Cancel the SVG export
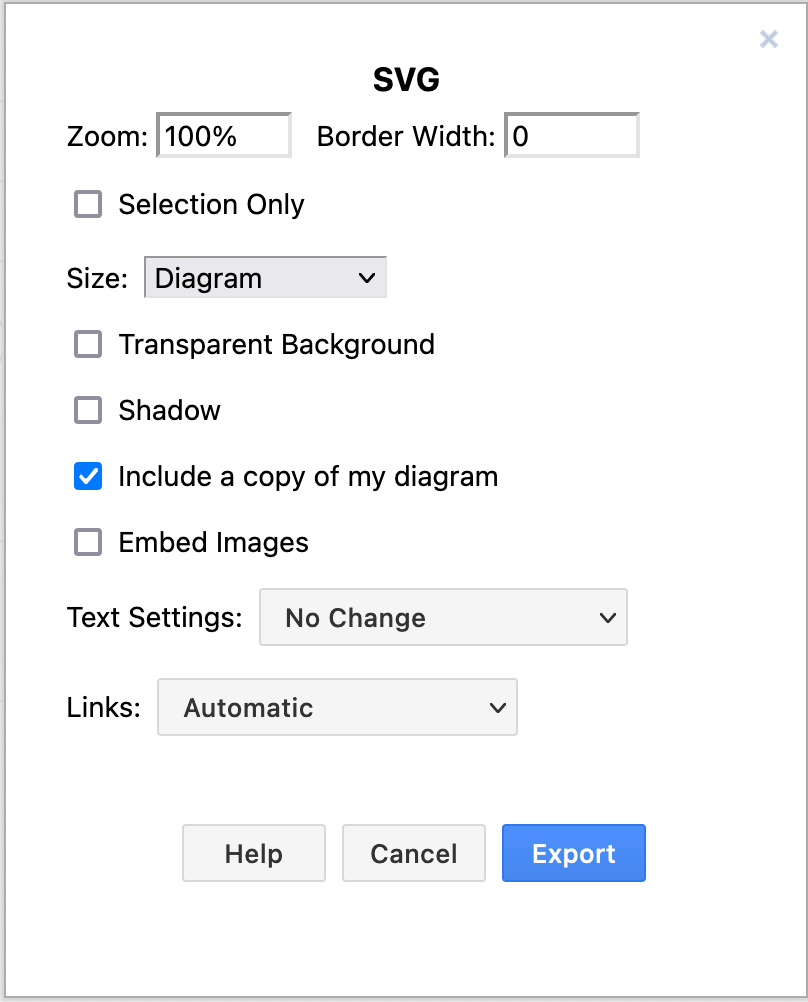Viewport: 808px width, 1002px height. (413, 853)
